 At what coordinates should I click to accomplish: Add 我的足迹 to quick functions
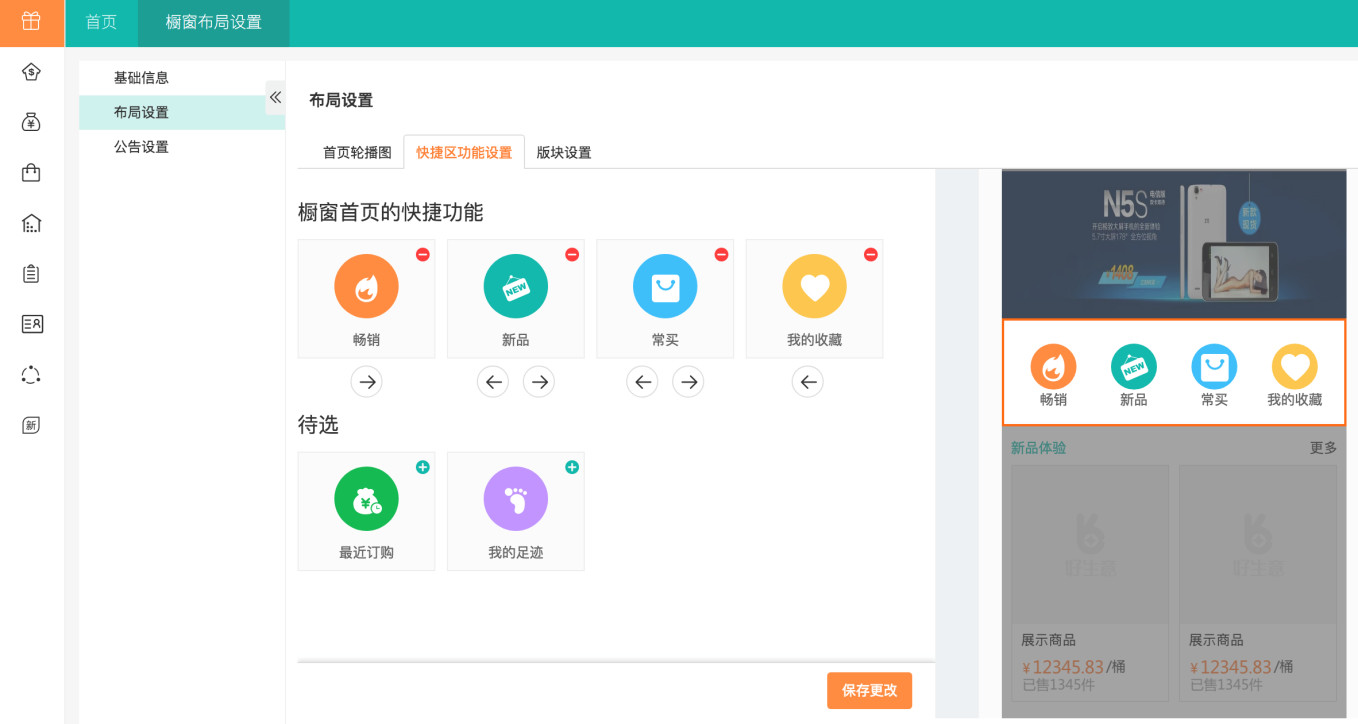click(572, 467)
